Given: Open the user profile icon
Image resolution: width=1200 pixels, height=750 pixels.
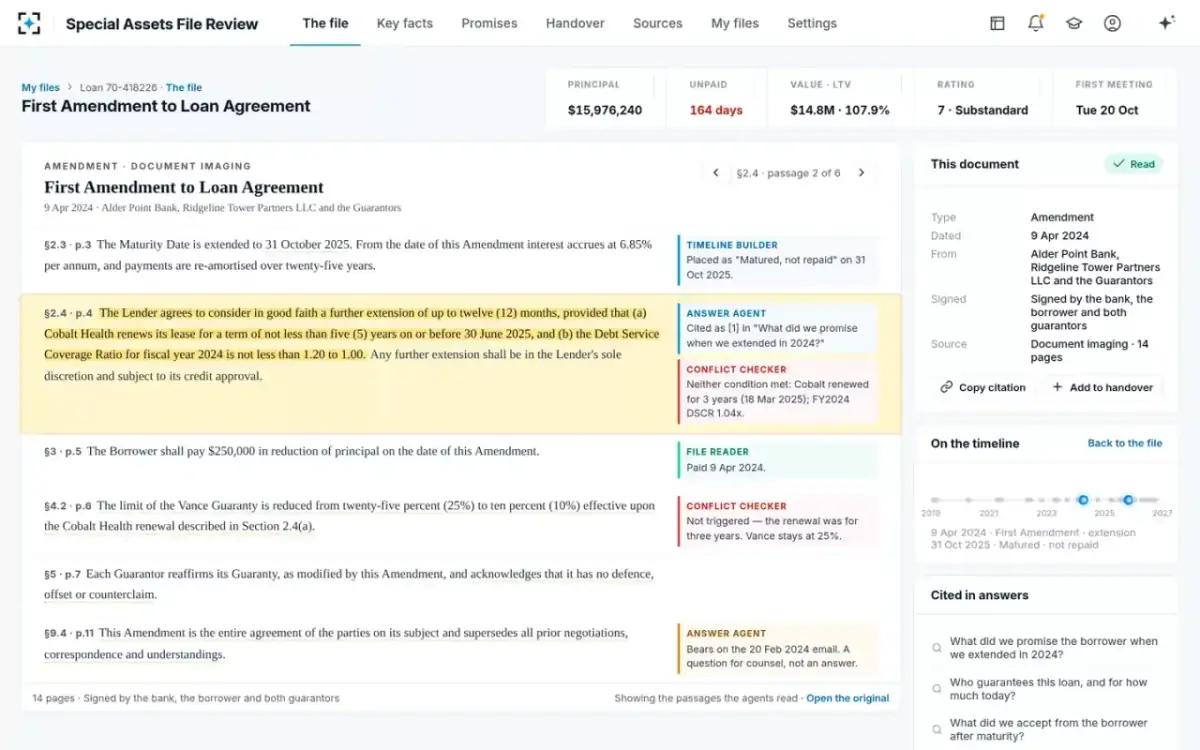Looking at the screenshot, I should point(1112,23).
